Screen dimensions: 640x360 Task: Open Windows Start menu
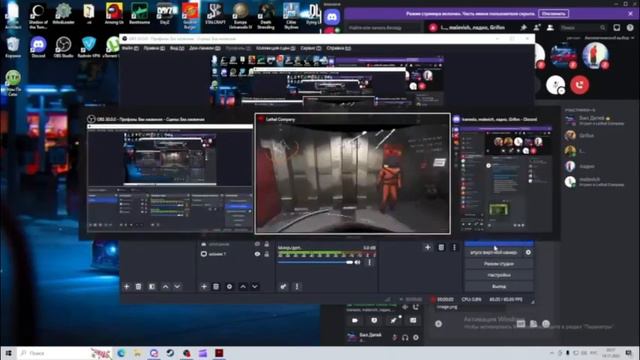pyautogui.click(x=8, y=353)
